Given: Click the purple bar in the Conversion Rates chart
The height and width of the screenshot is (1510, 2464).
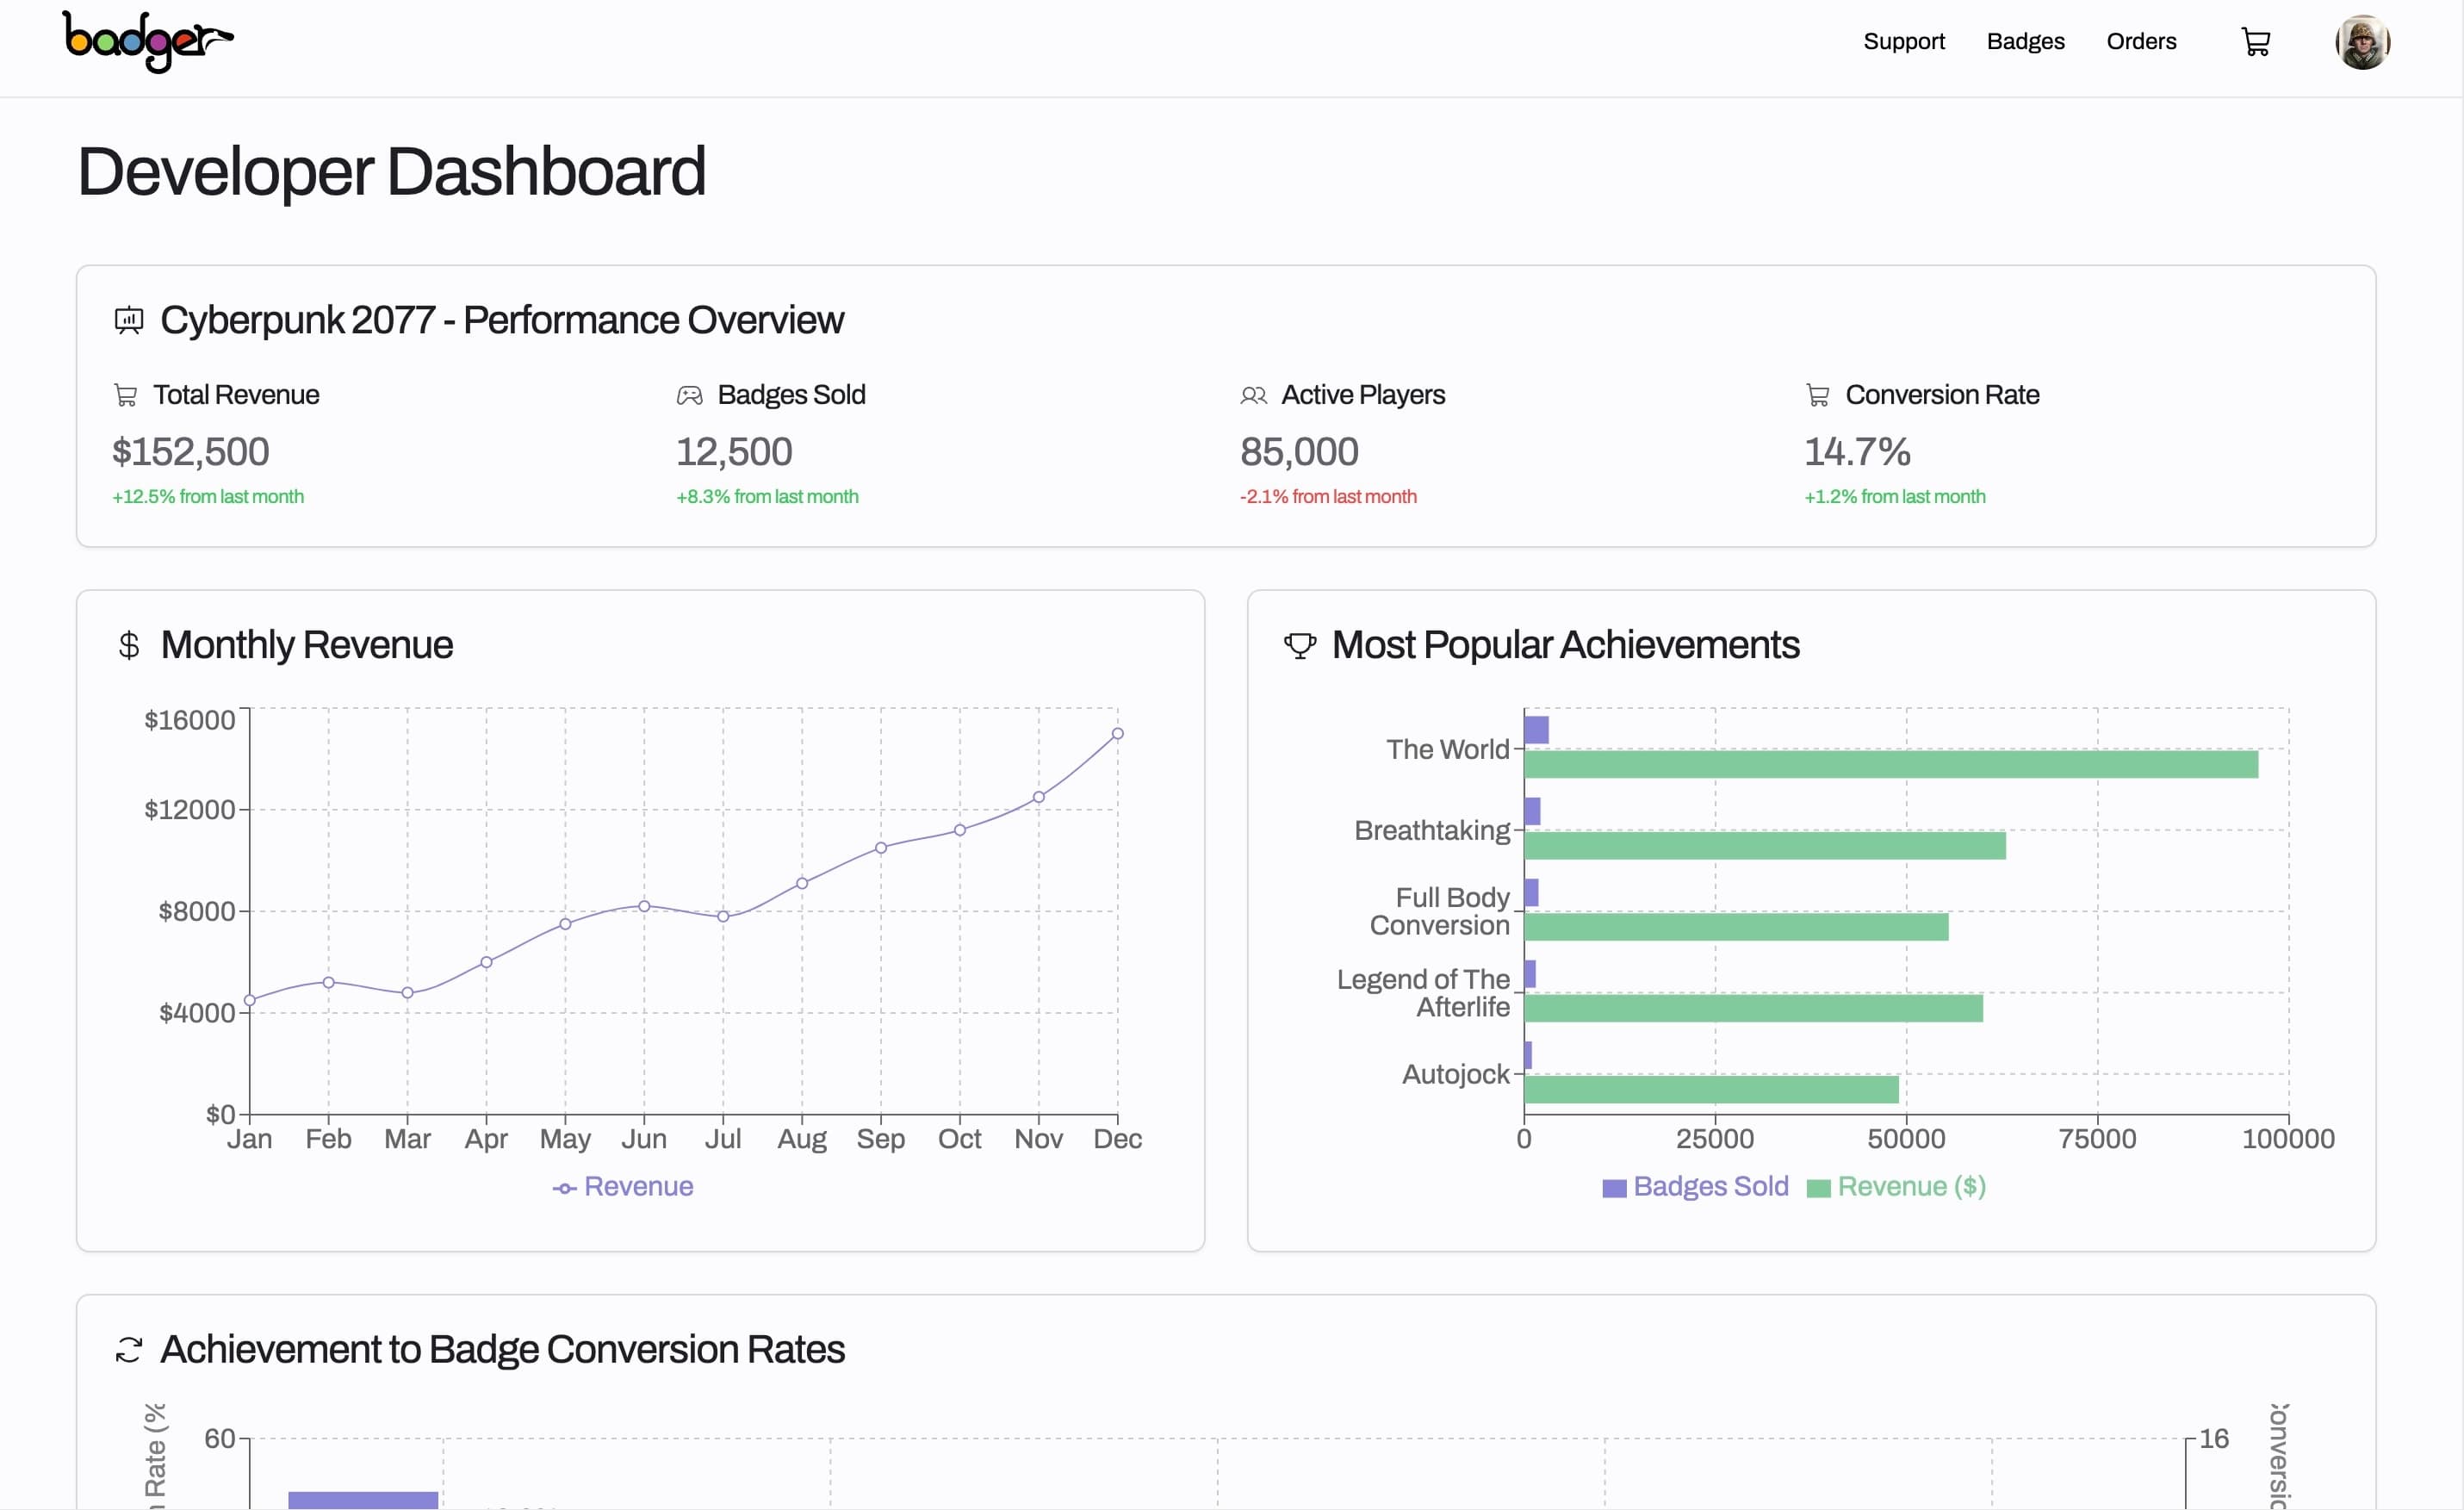Looking at the screenshot, I should point(363,1501).
